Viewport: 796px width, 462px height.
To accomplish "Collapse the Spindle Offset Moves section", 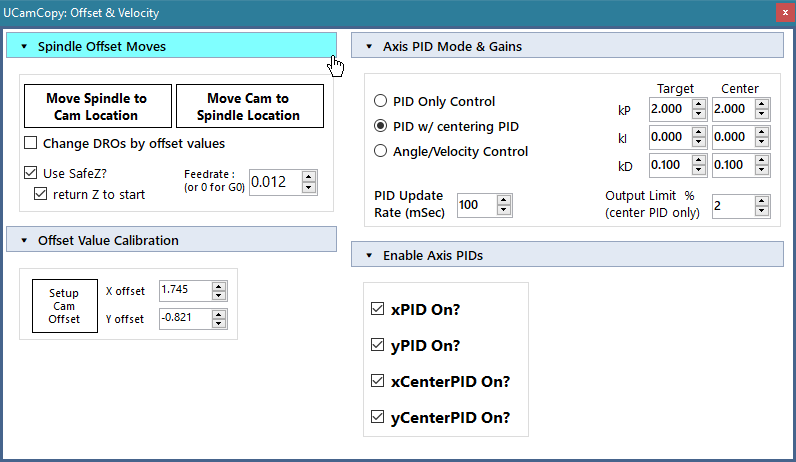I will (171, 46).
